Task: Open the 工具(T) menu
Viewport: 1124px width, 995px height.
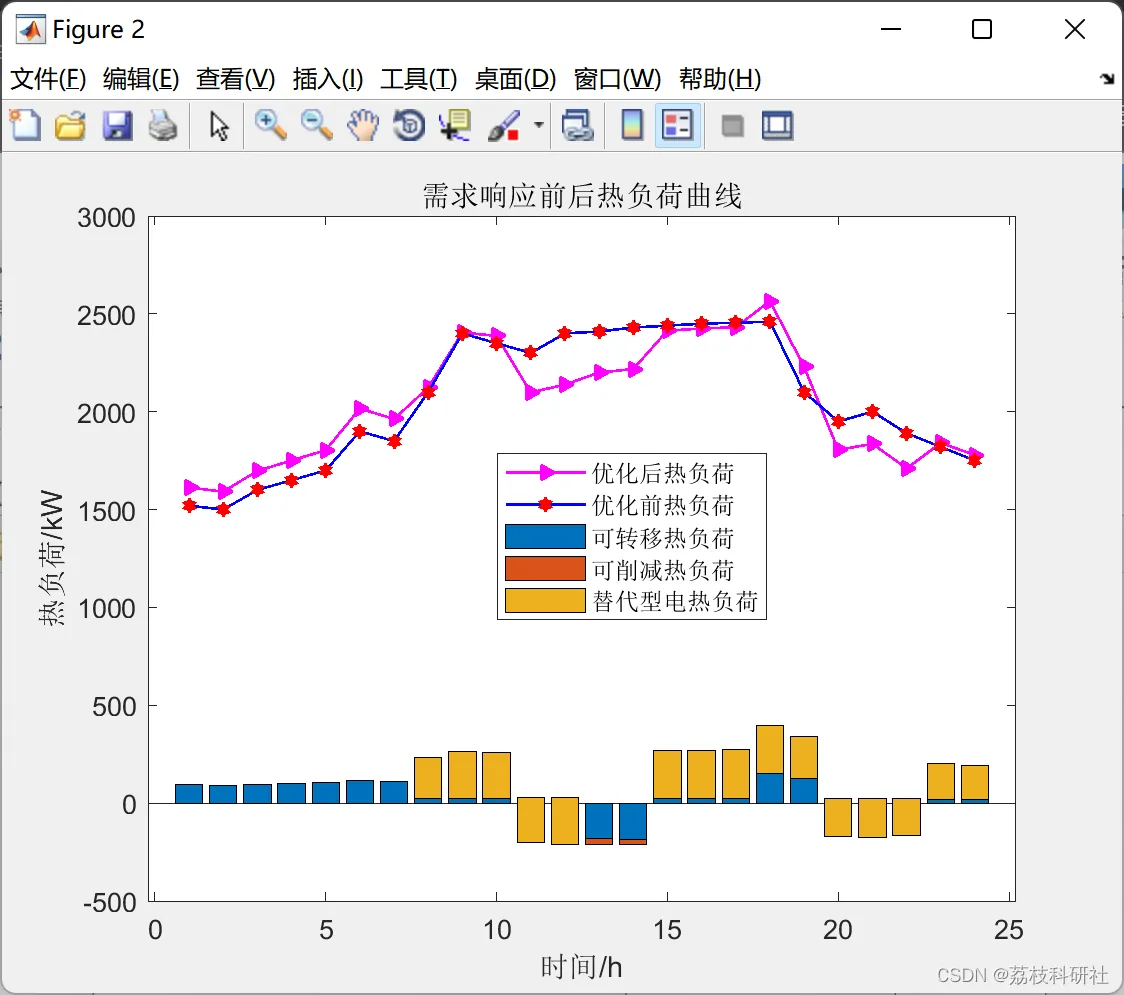Action: [x=419, y=79]
